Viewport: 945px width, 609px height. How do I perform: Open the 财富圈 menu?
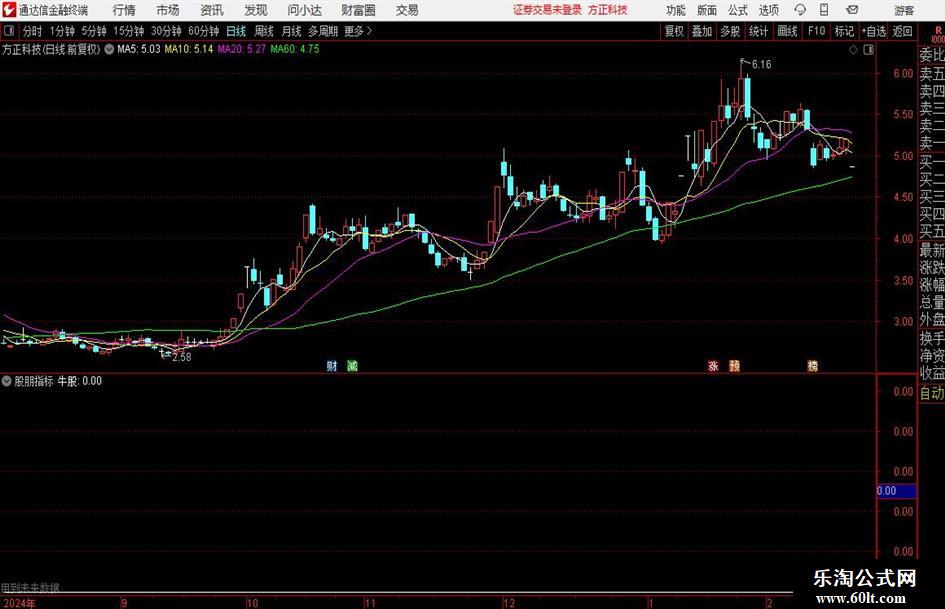click(358, 10)
